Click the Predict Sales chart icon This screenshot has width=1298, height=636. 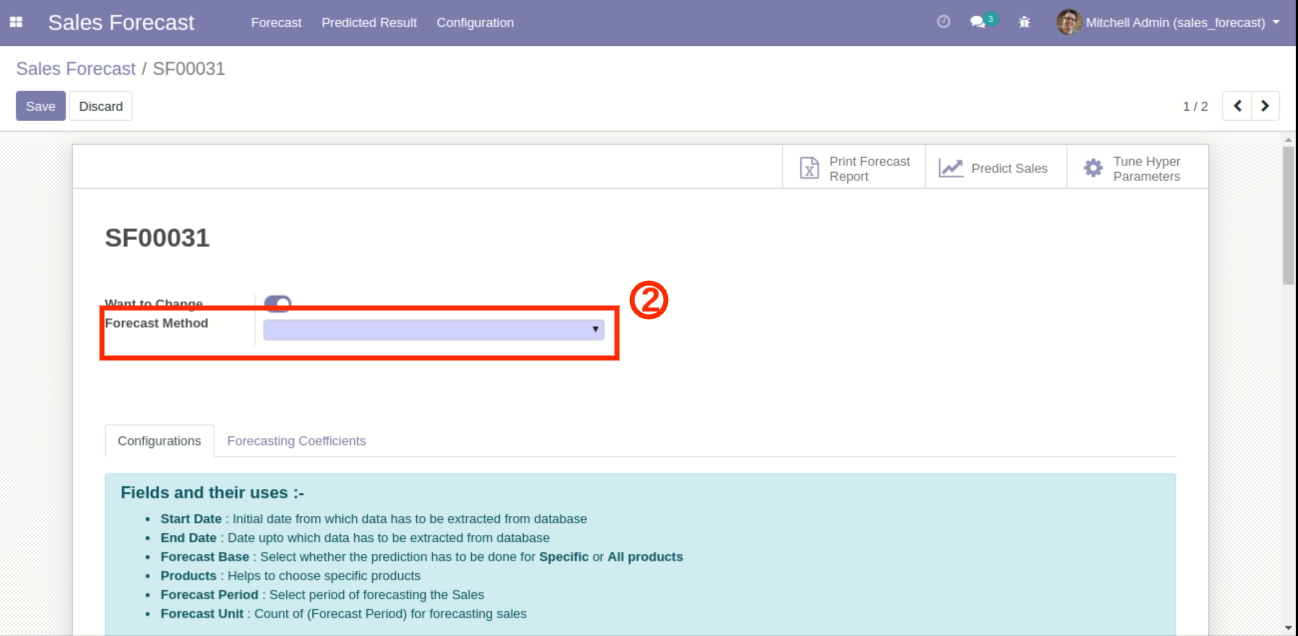point(950,168)
